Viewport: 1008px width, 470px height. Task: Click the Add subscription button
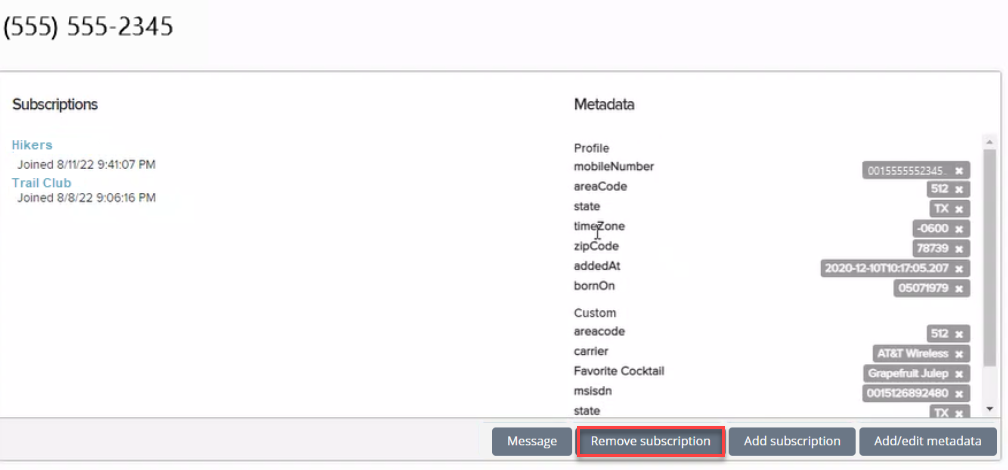[791, 441]
